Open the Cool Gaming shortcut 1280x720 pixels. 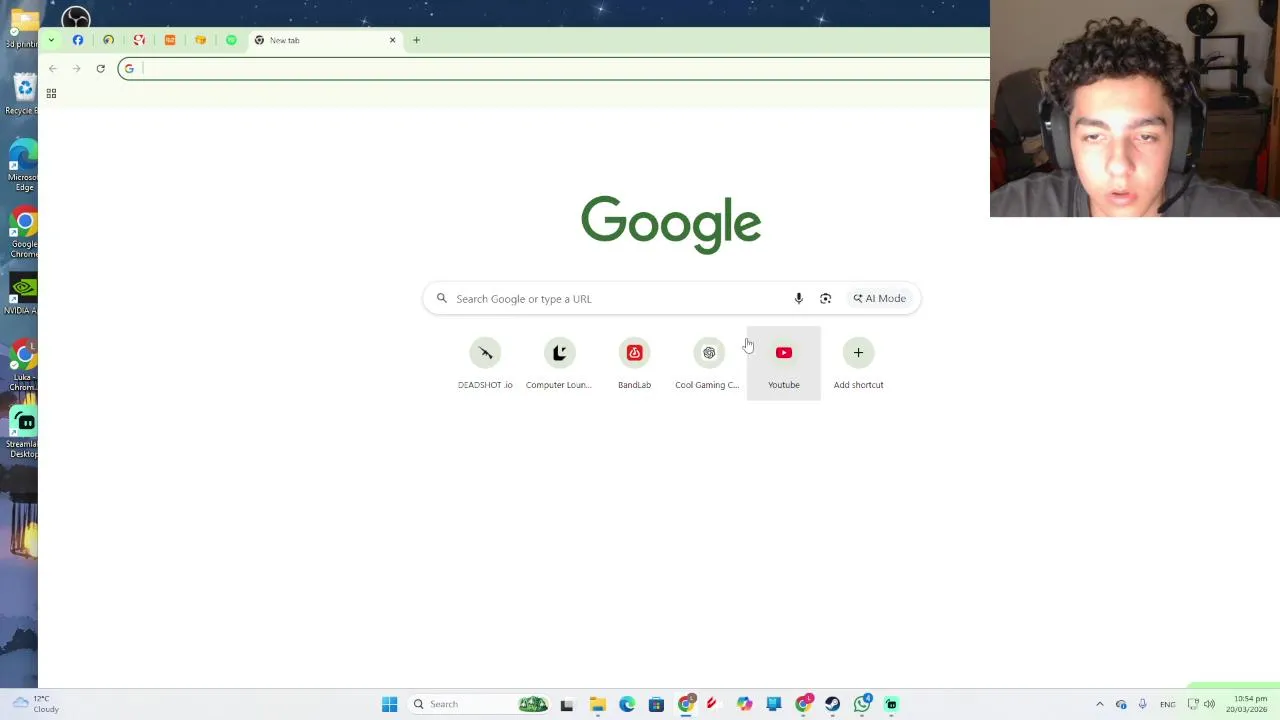pyautogui.click(x=708, y=363)
